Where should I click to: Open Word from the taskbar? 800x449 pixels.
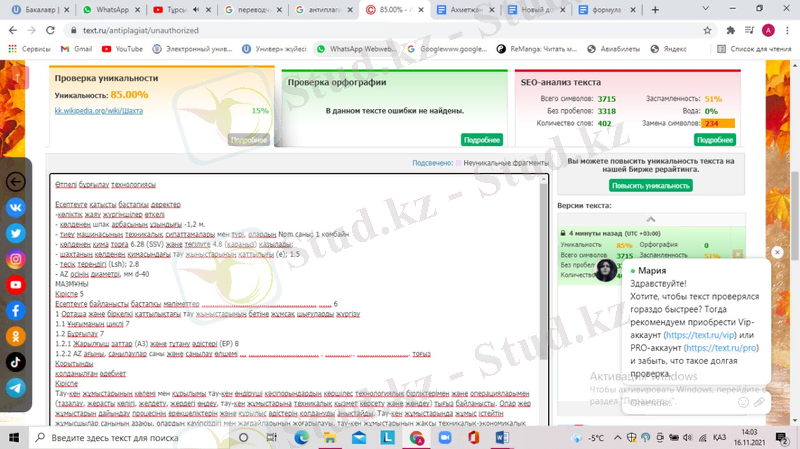click(x=502, y=438)
